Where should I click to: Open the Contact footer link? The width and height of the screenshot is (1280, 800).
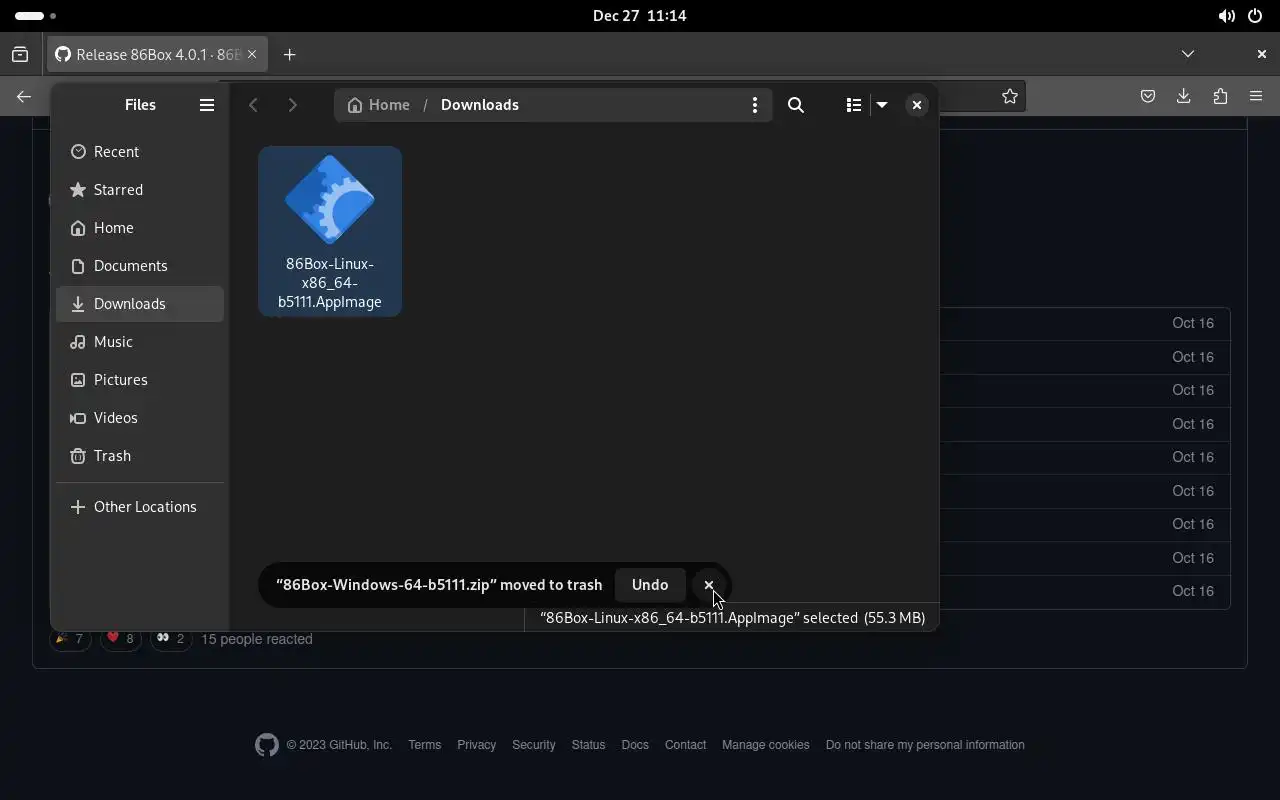[685, 745]
